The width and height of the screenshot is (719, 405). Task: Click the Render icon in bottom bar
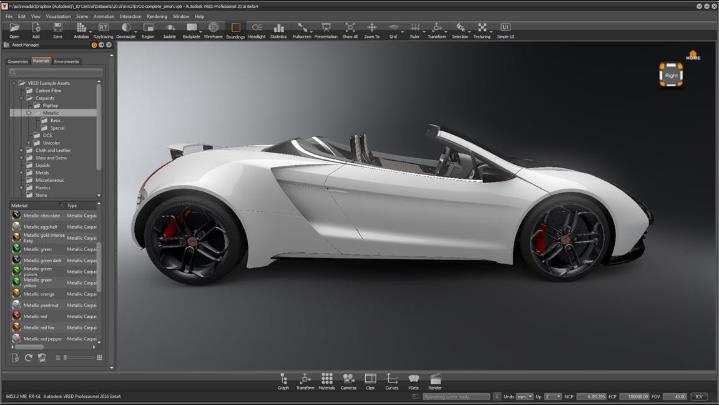coord(435,380)
